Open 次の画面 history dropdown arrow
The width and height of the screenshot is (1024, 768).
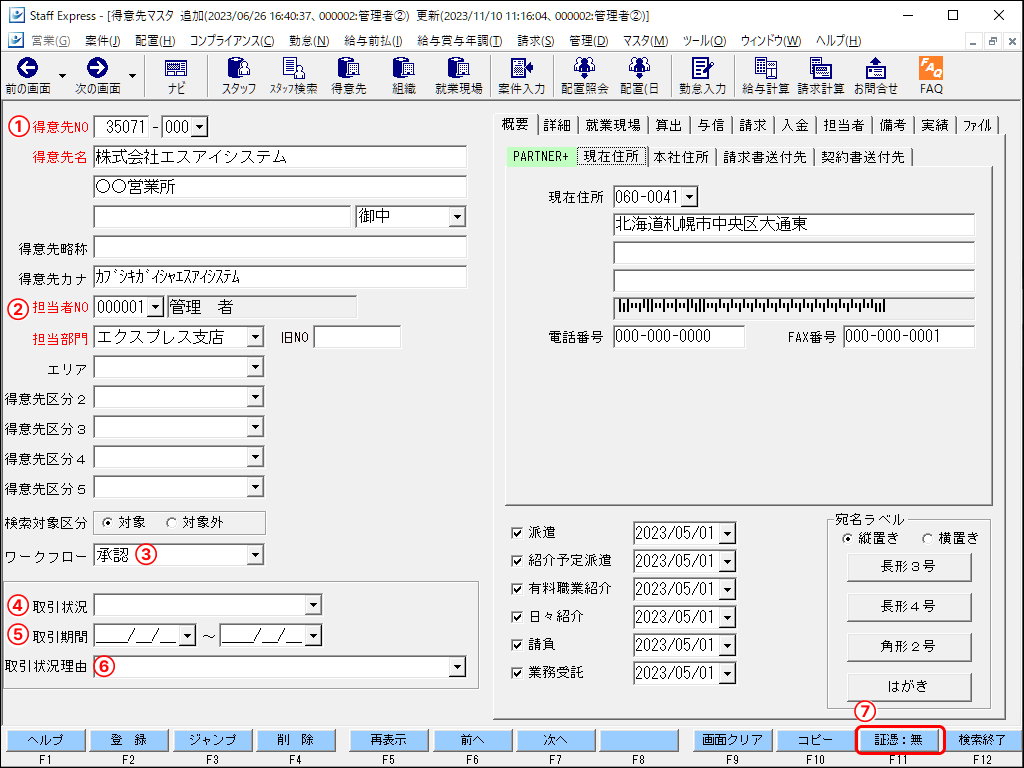(x=132, y=76)
